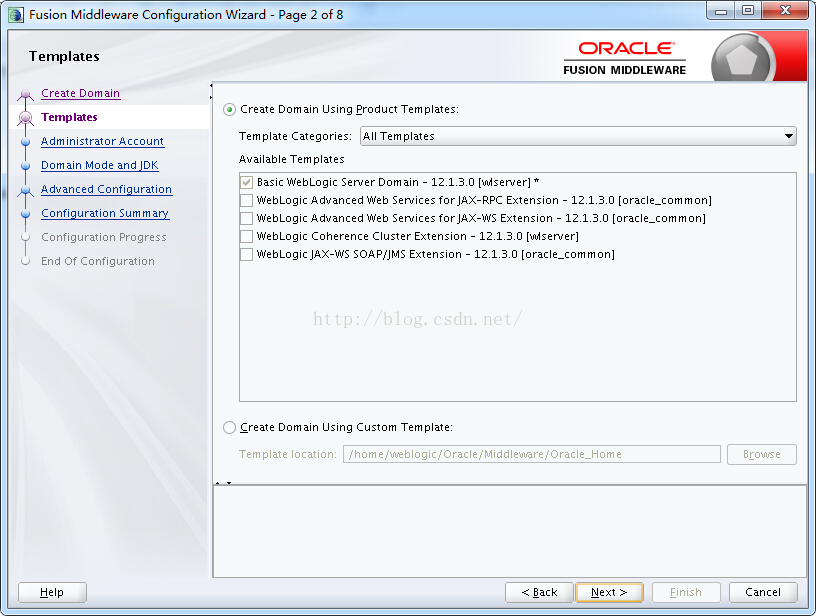
Task: Click the Back button
Action: click(539, 592)
